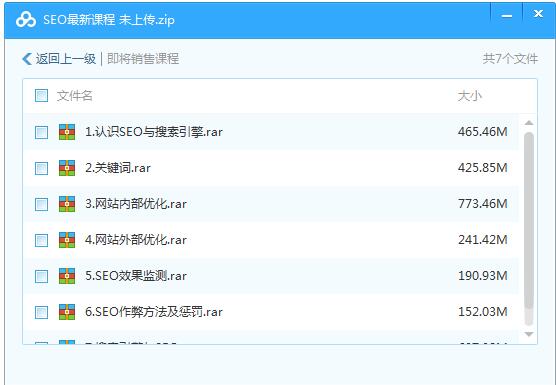
Task: Click the RAR icon for 6.SEO作弊方法及惩罚.rar
Action: click(67, 312)
